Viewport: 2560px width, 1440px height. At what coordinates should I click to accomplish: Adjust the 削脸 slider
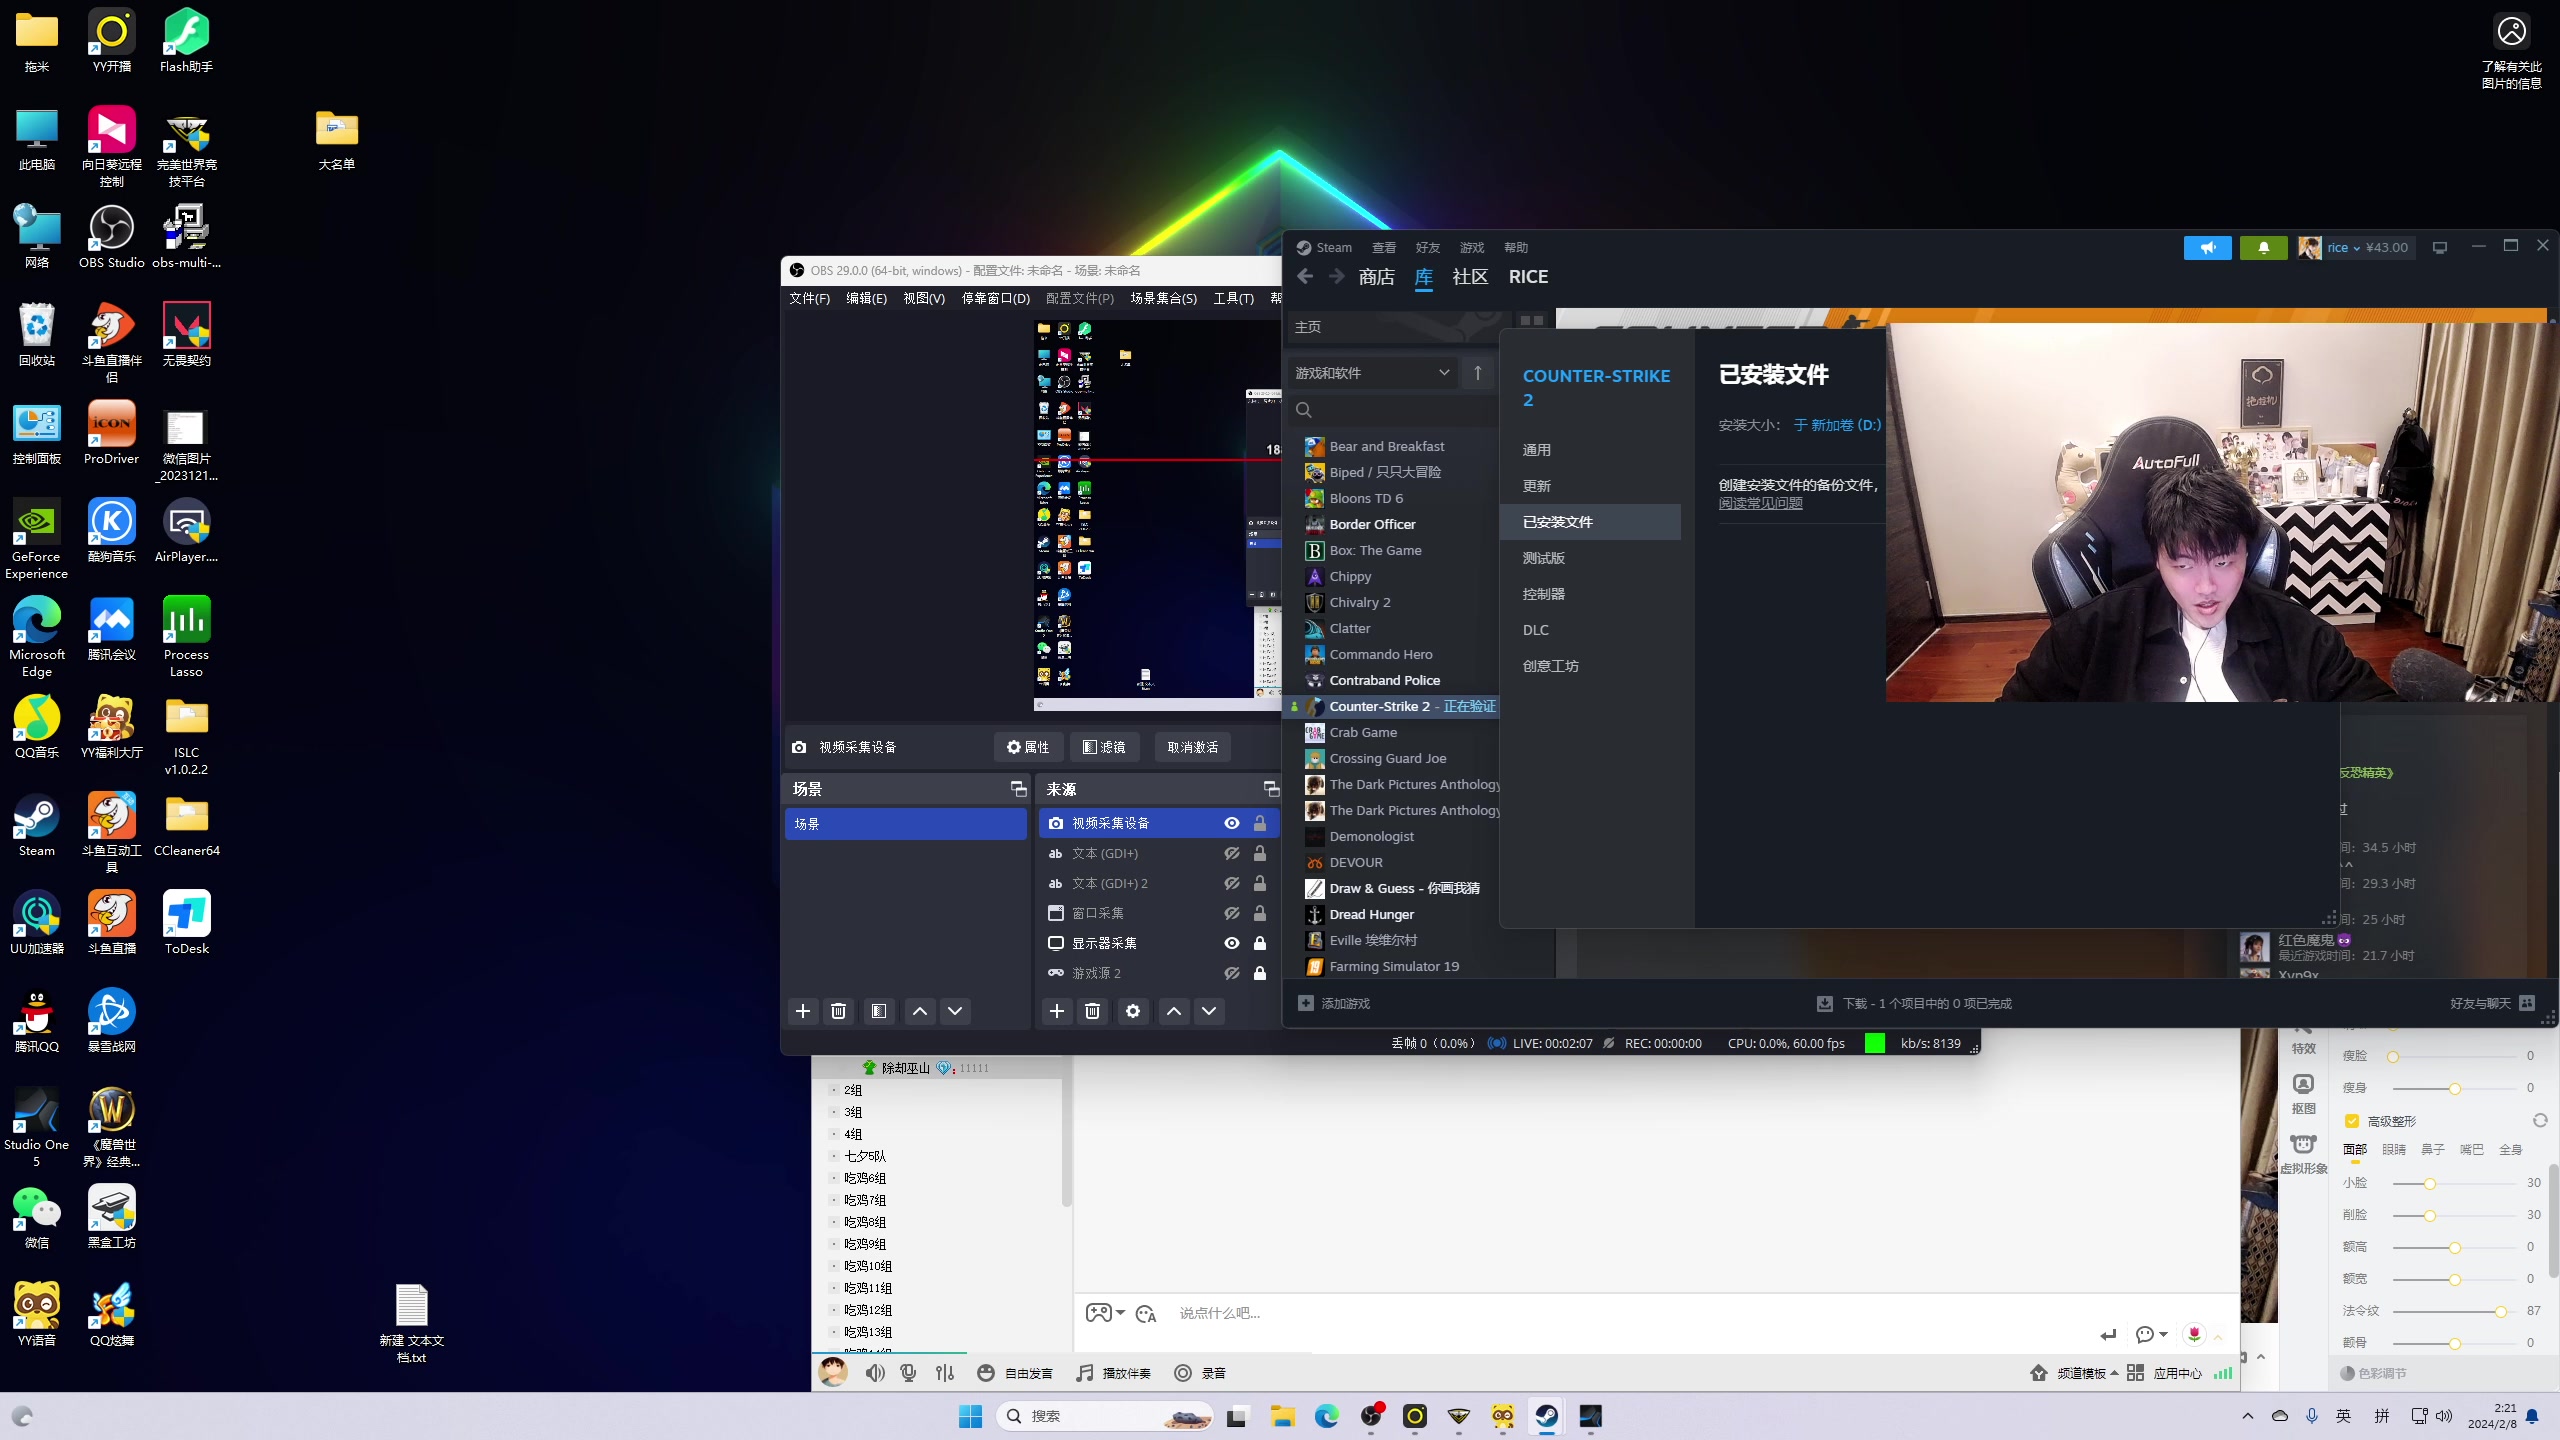(x=2454, y=1215)
